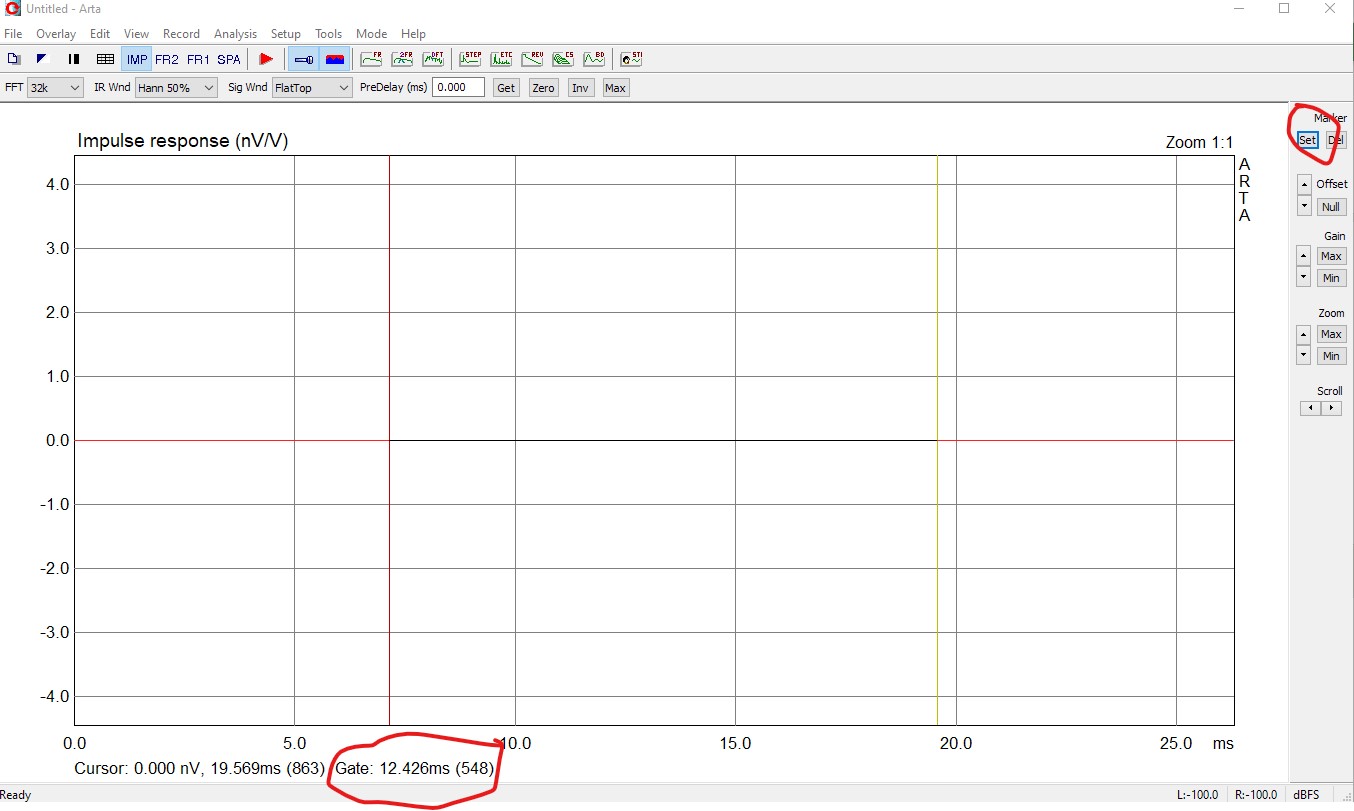This screenshot has width=1354, height=811.
Task: Click the PreDelay (ms) input field
Action: pos(458,87)
